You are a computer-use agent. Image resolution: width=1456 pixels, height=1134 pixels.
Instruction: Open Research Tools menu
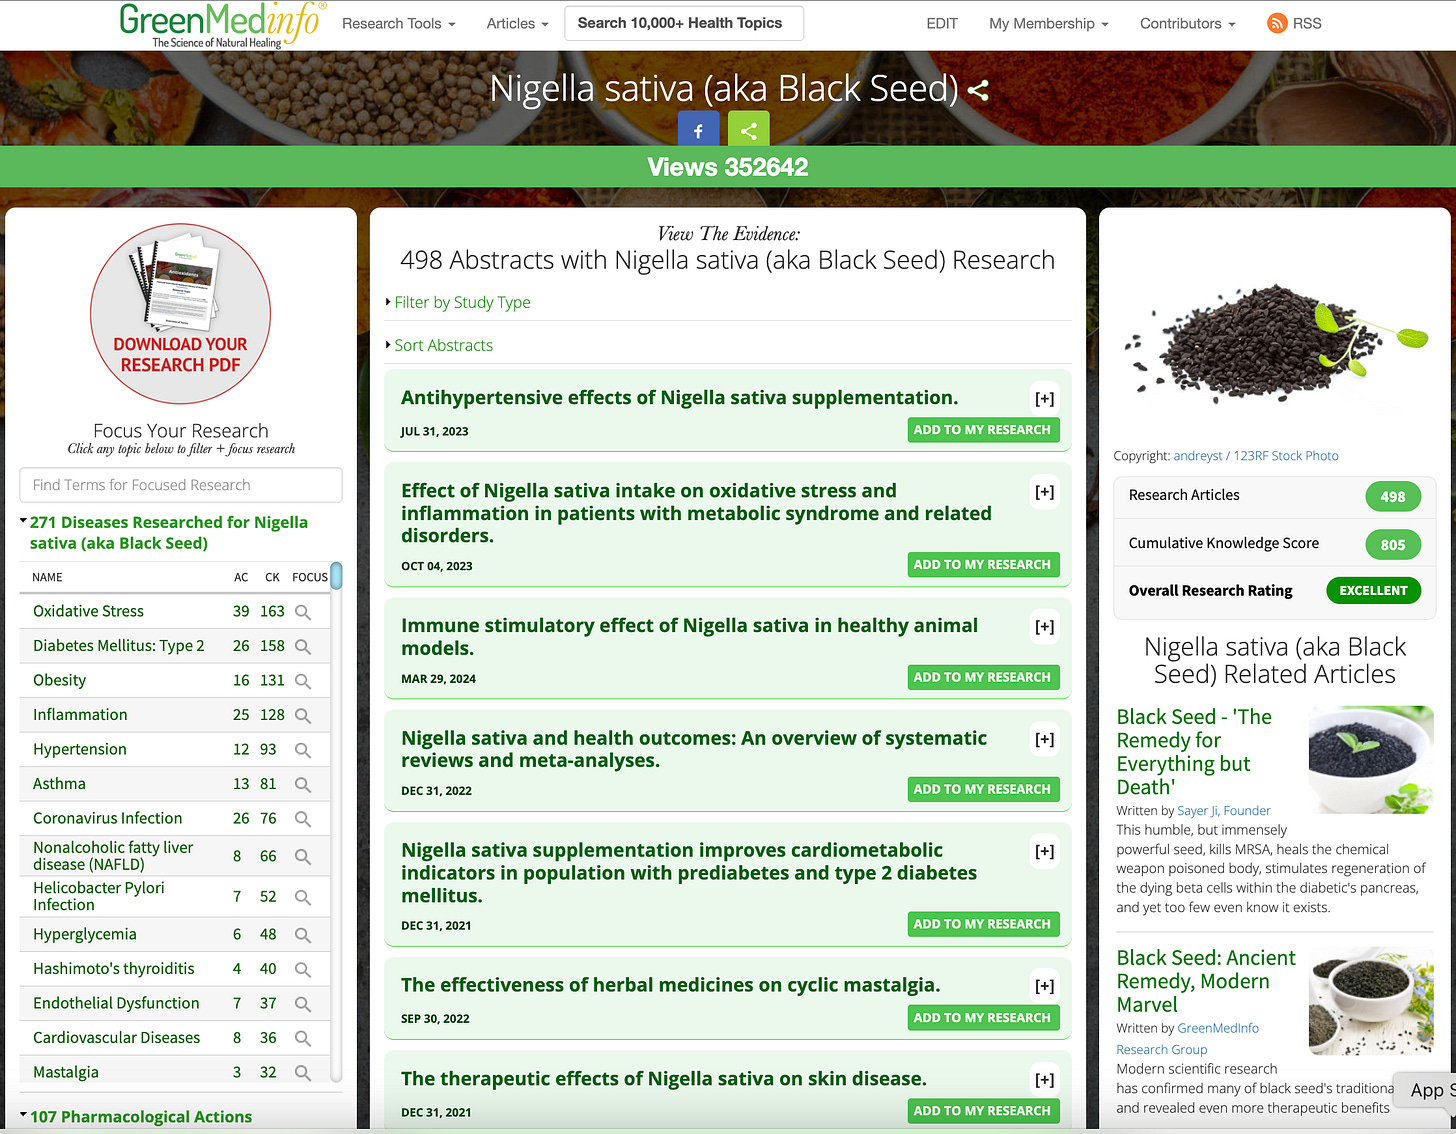click(x=398, y=23)
